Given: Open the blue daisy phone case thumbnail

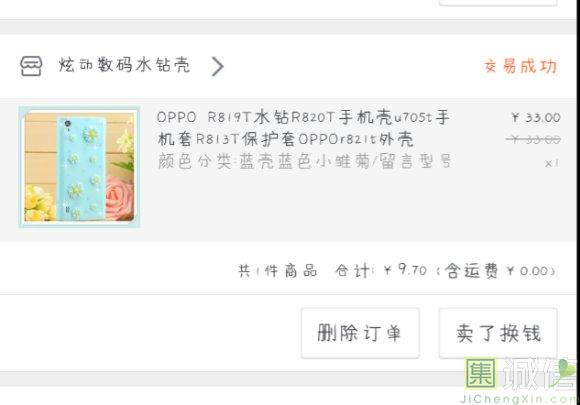Looking at the screenshot, I should pos(80,166).
